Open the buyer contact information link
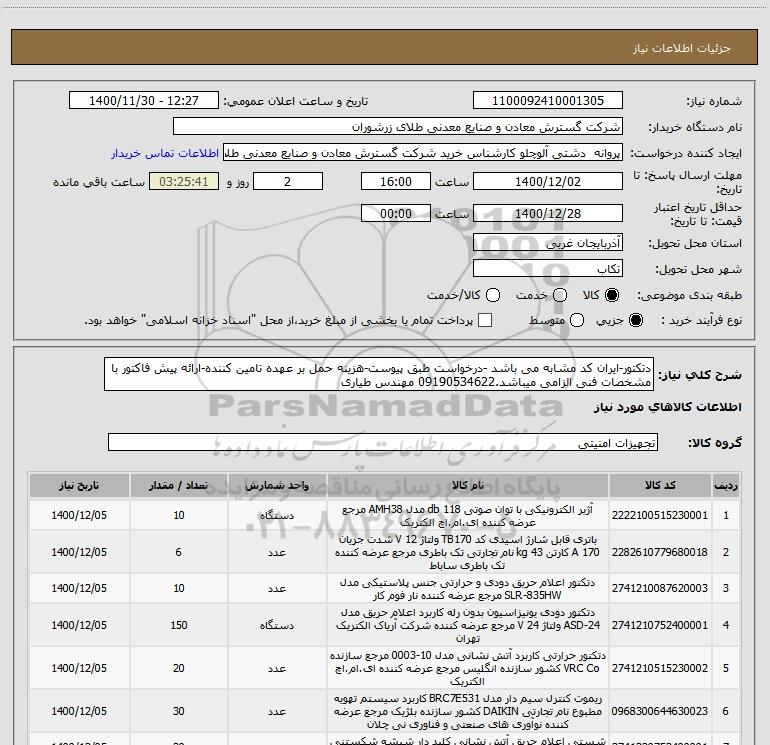Viewport: 770px width, 745px height. (x=165, y=153)
